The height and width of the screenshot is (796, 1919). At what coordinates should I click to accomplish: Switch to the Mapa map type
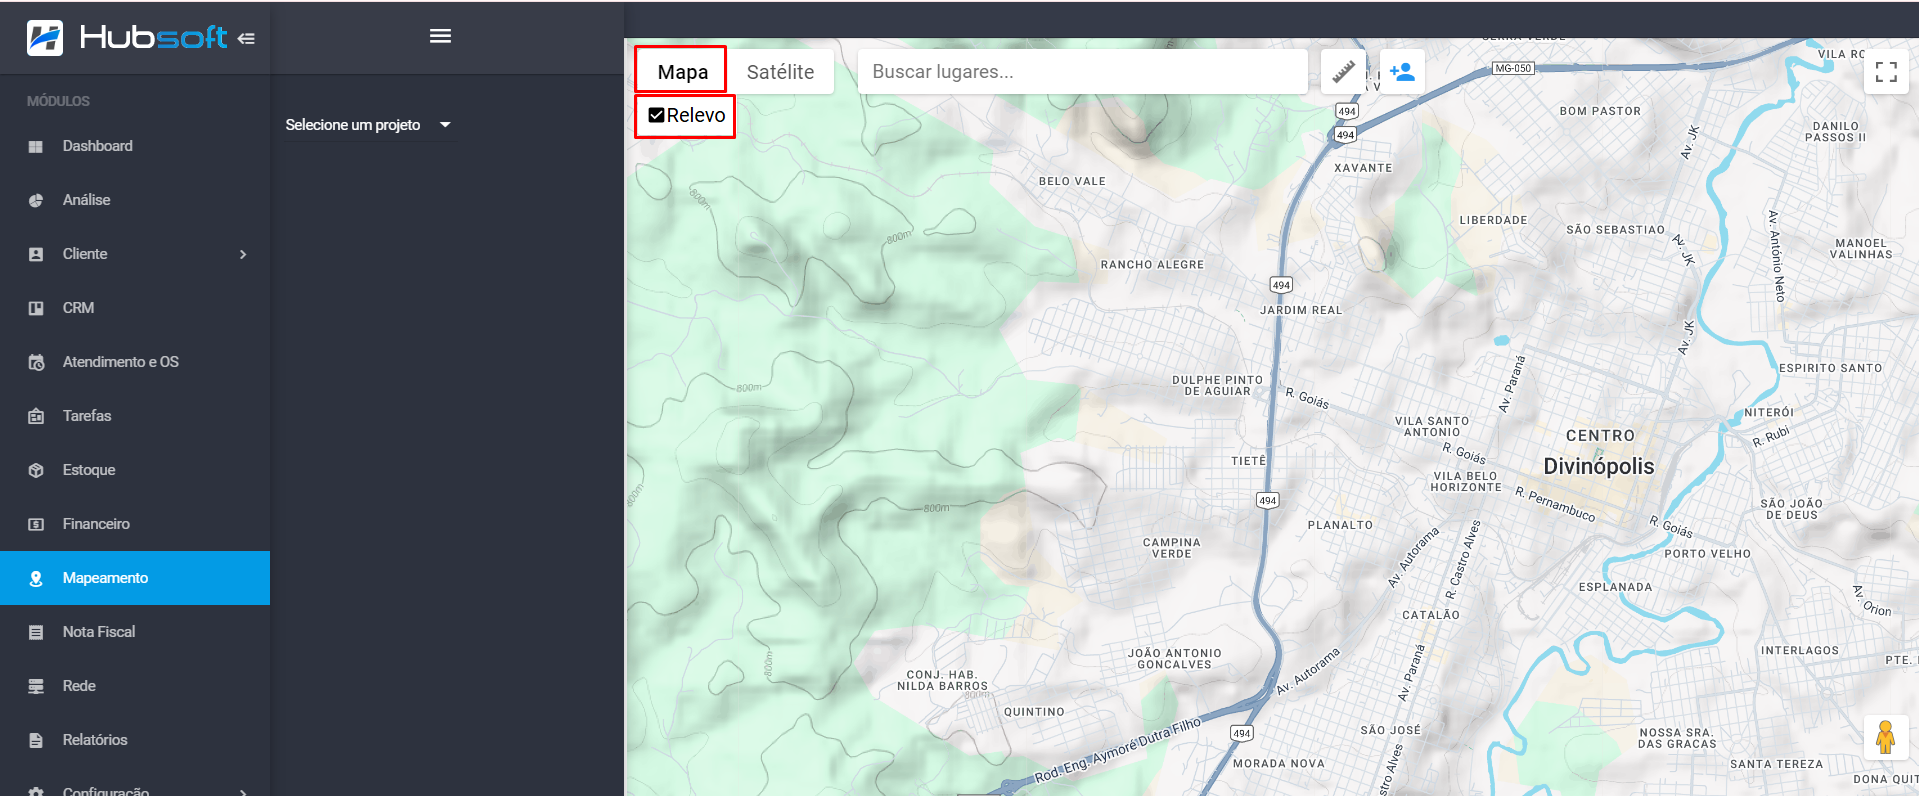coord(682,72)
